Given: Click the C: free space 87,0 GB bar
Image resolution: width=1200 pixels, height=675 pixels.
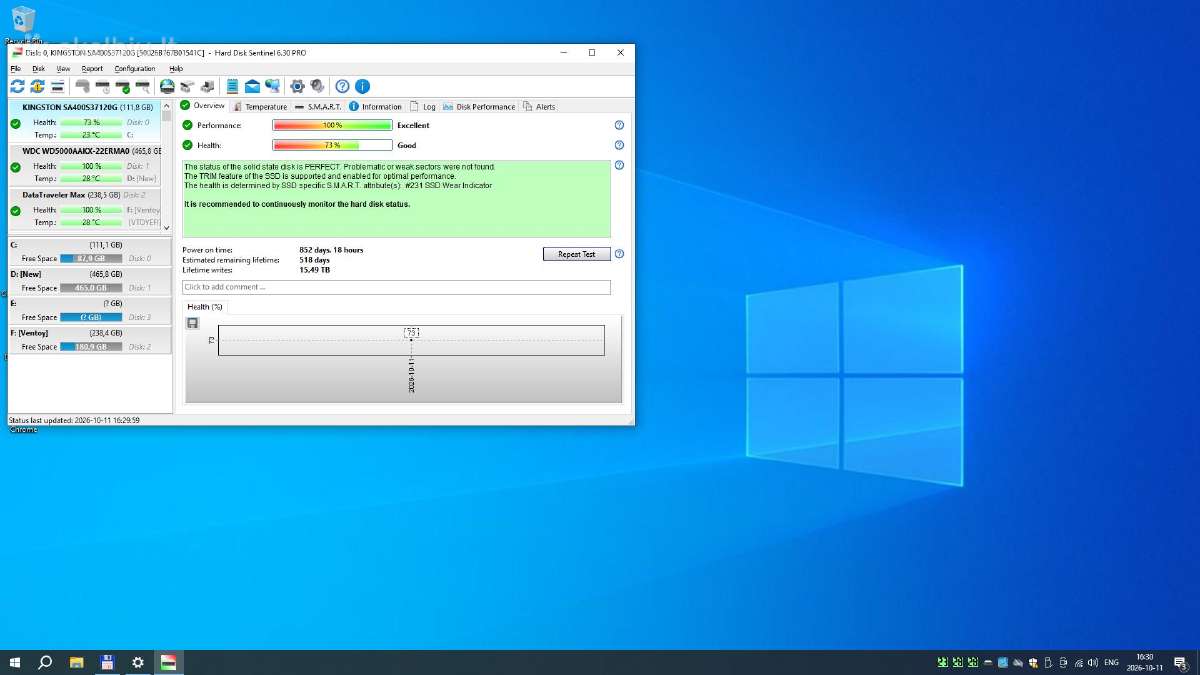Looking at the screenshot, I should pyautogui.click(x=91, y=258).
